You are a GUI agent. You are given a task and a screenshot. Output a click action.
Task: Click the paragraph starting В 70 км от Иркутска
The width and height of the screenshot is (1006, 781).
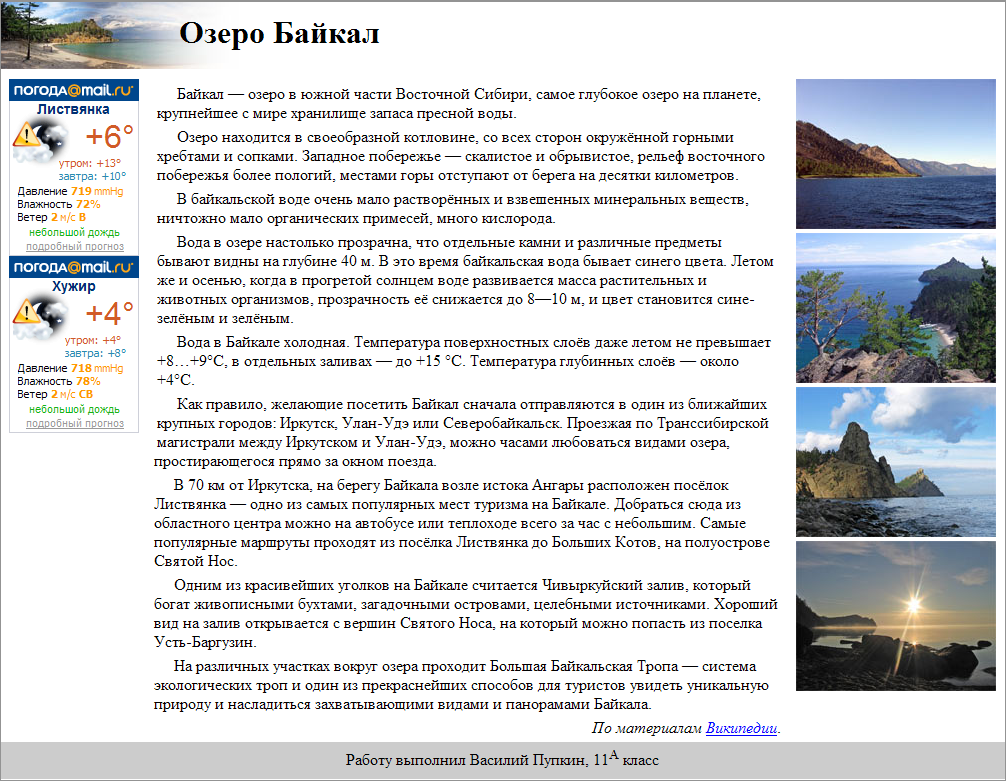click(x=462, y=523)
